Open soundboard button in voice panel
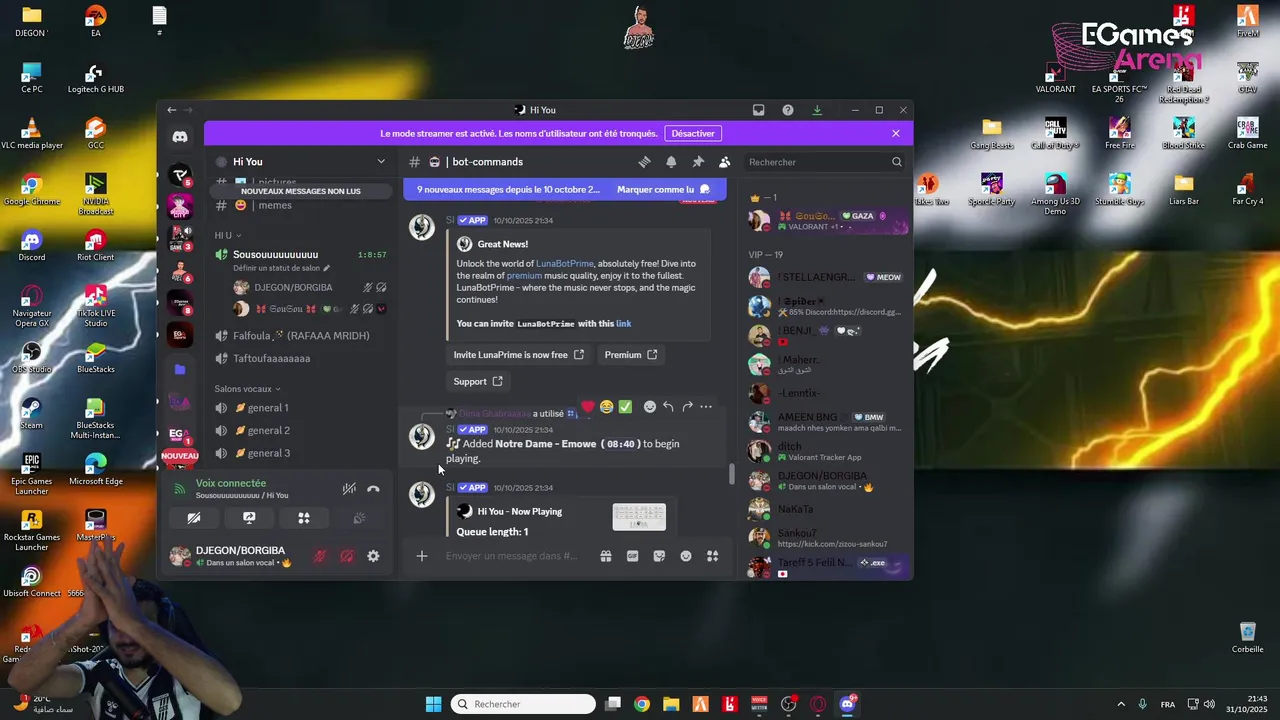This screenshot has height=720, width=1280. pyautogui.click(x=359, y=518)
